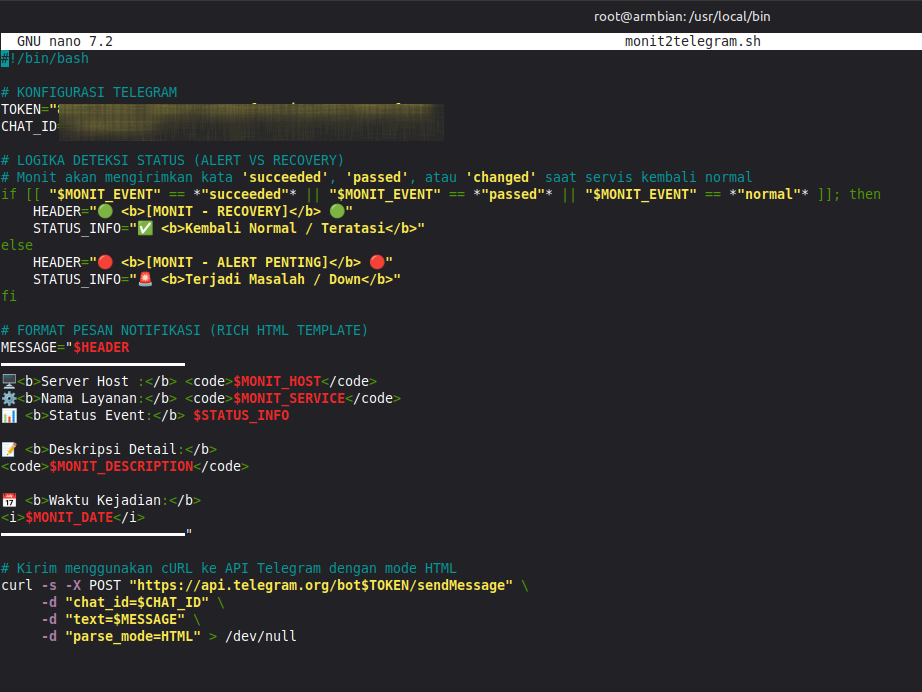
Task: Click the 'then' keyword
Action: tap(865, 194)
